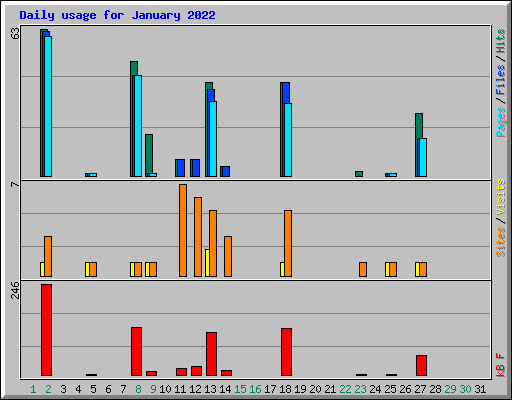The image size is (512, 400).
Task: Click day label "19" on the x-axis
Action: pyautogui.click(x=300, y=389)
